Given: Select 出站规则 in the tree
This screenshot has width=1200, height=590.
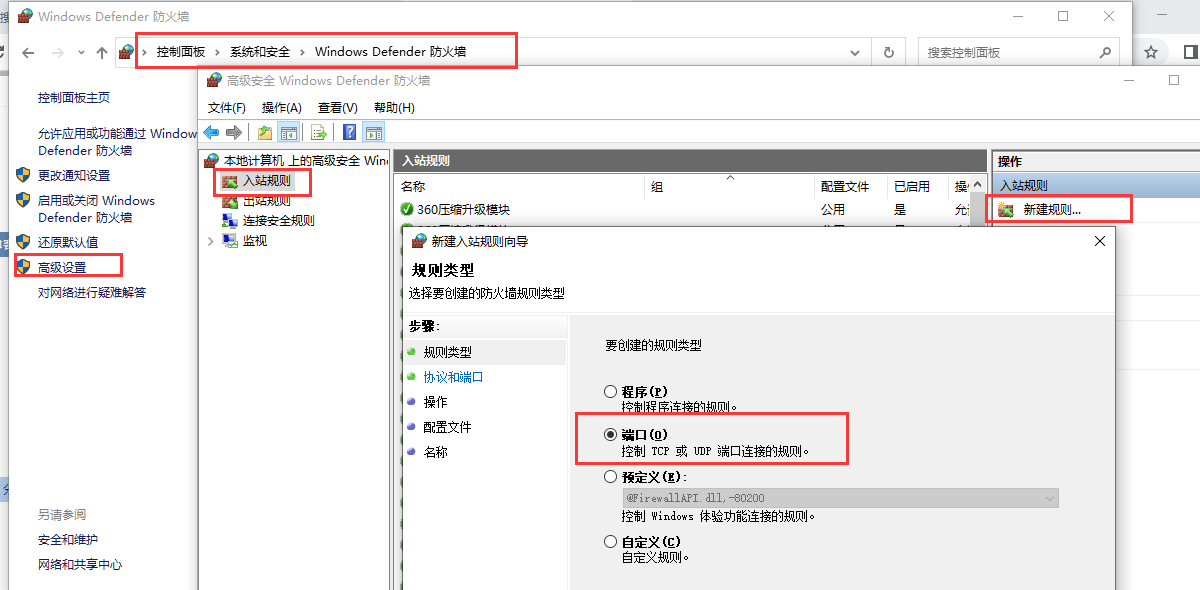Looking at the screenshot, I should coord(267,201).
